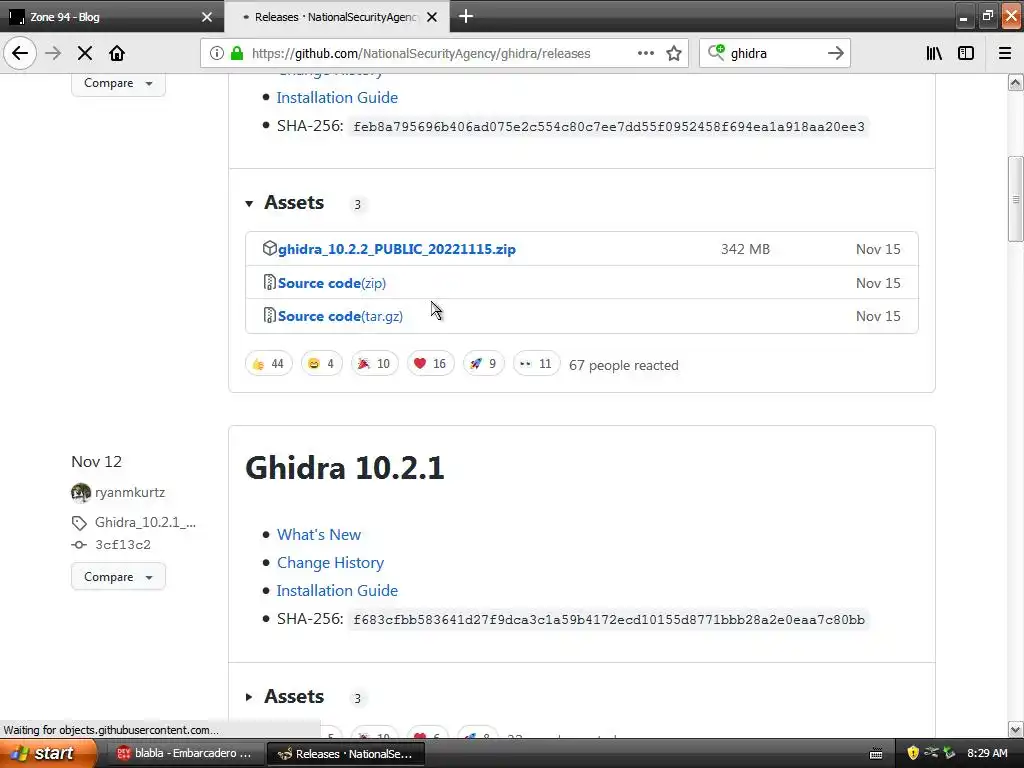Focus the search box containing ghidra
Viewport: 1024px width, 768px height.
[774, 53]
